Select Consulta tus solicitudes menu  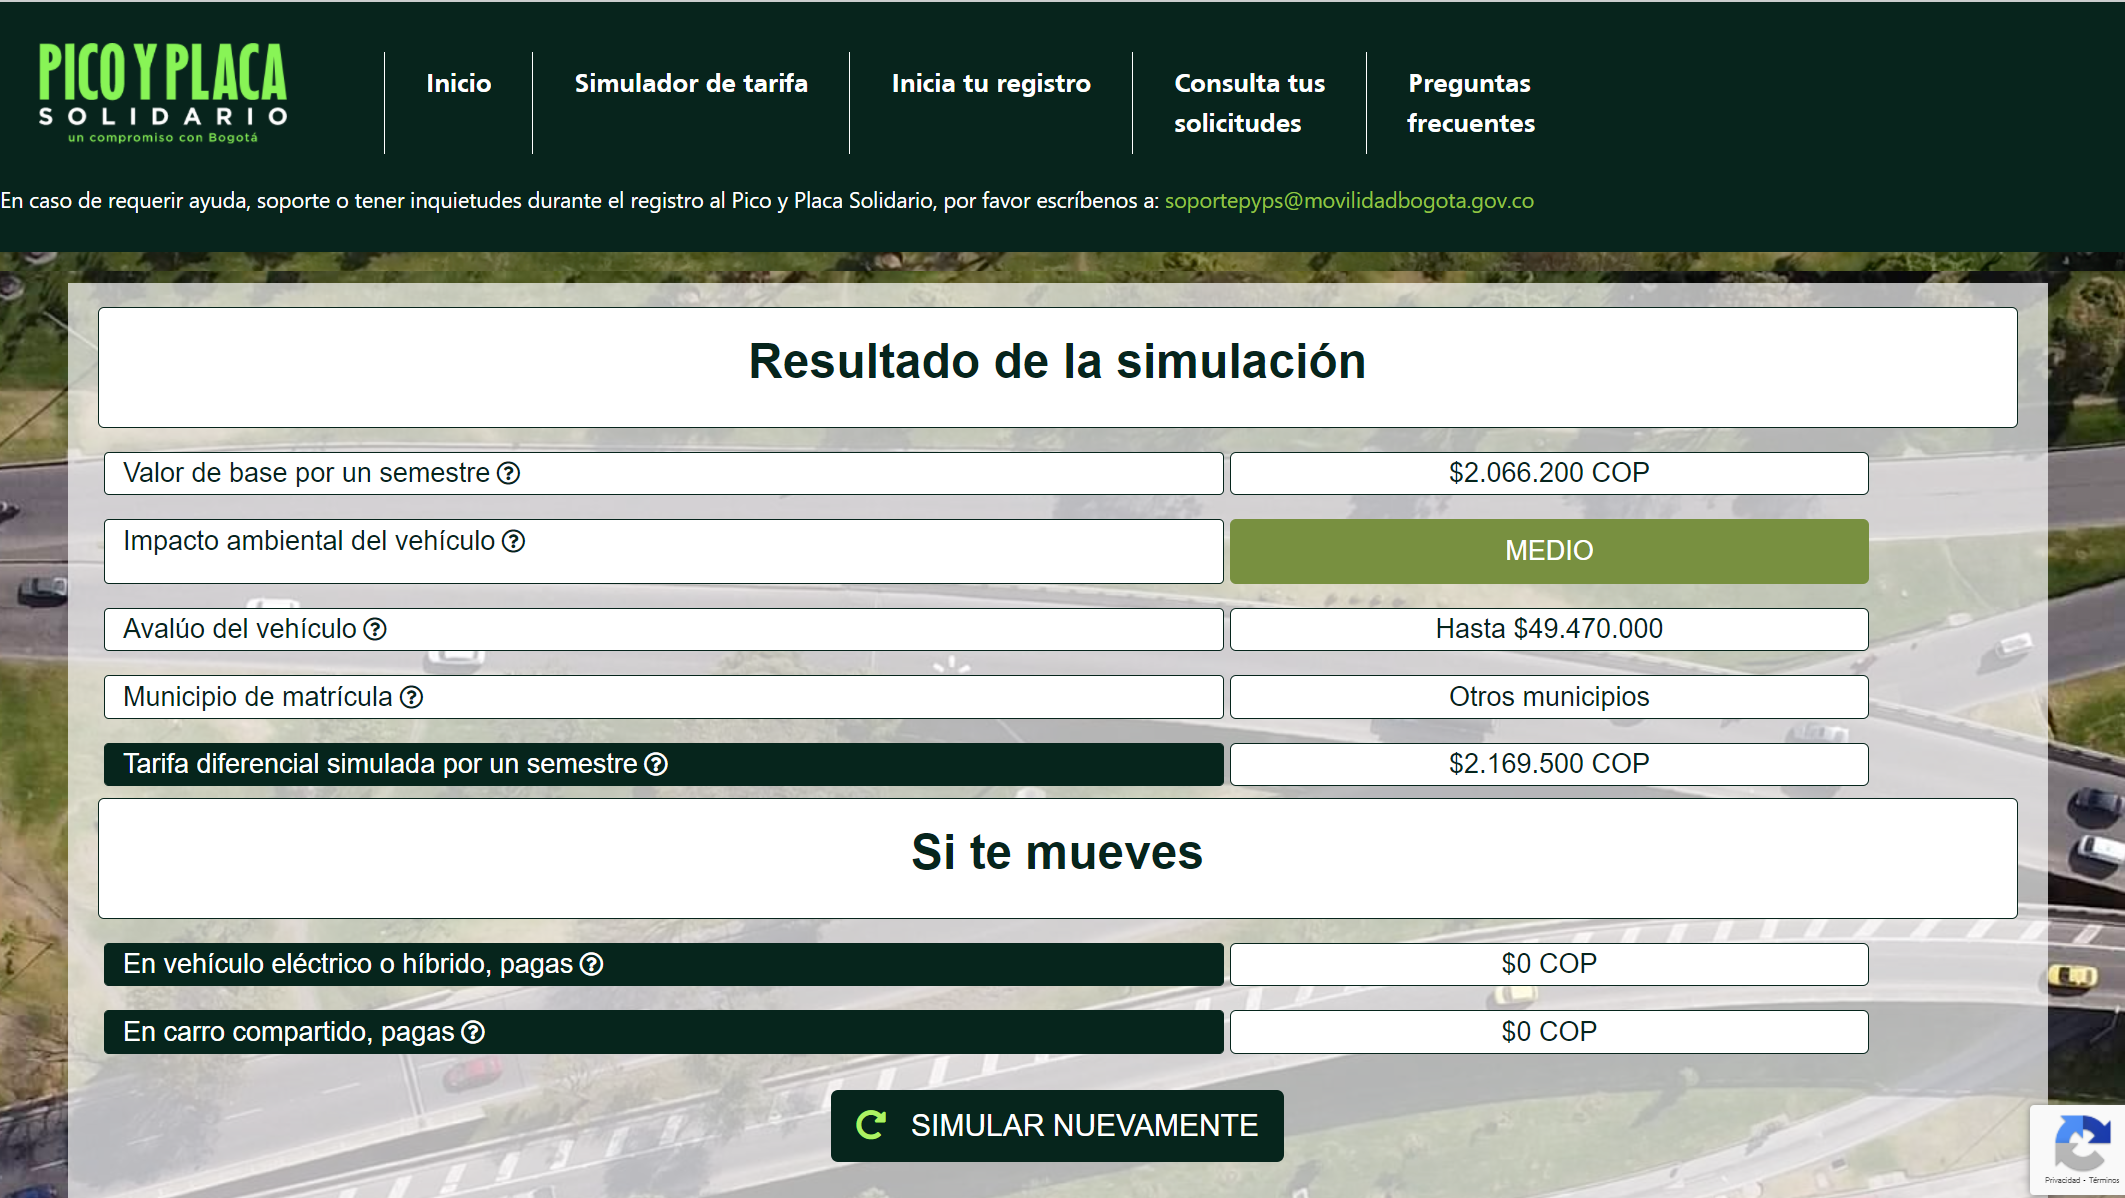click(x=1248, y=102)
